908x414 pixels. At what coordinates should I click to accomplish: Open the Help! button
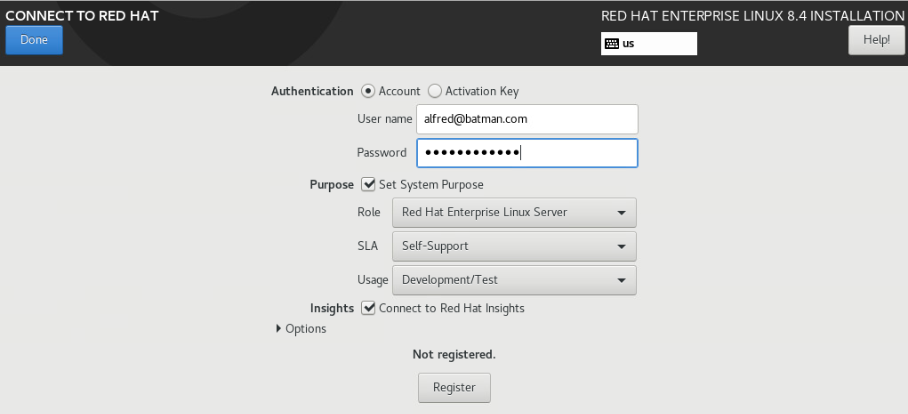tap(876, 40)
